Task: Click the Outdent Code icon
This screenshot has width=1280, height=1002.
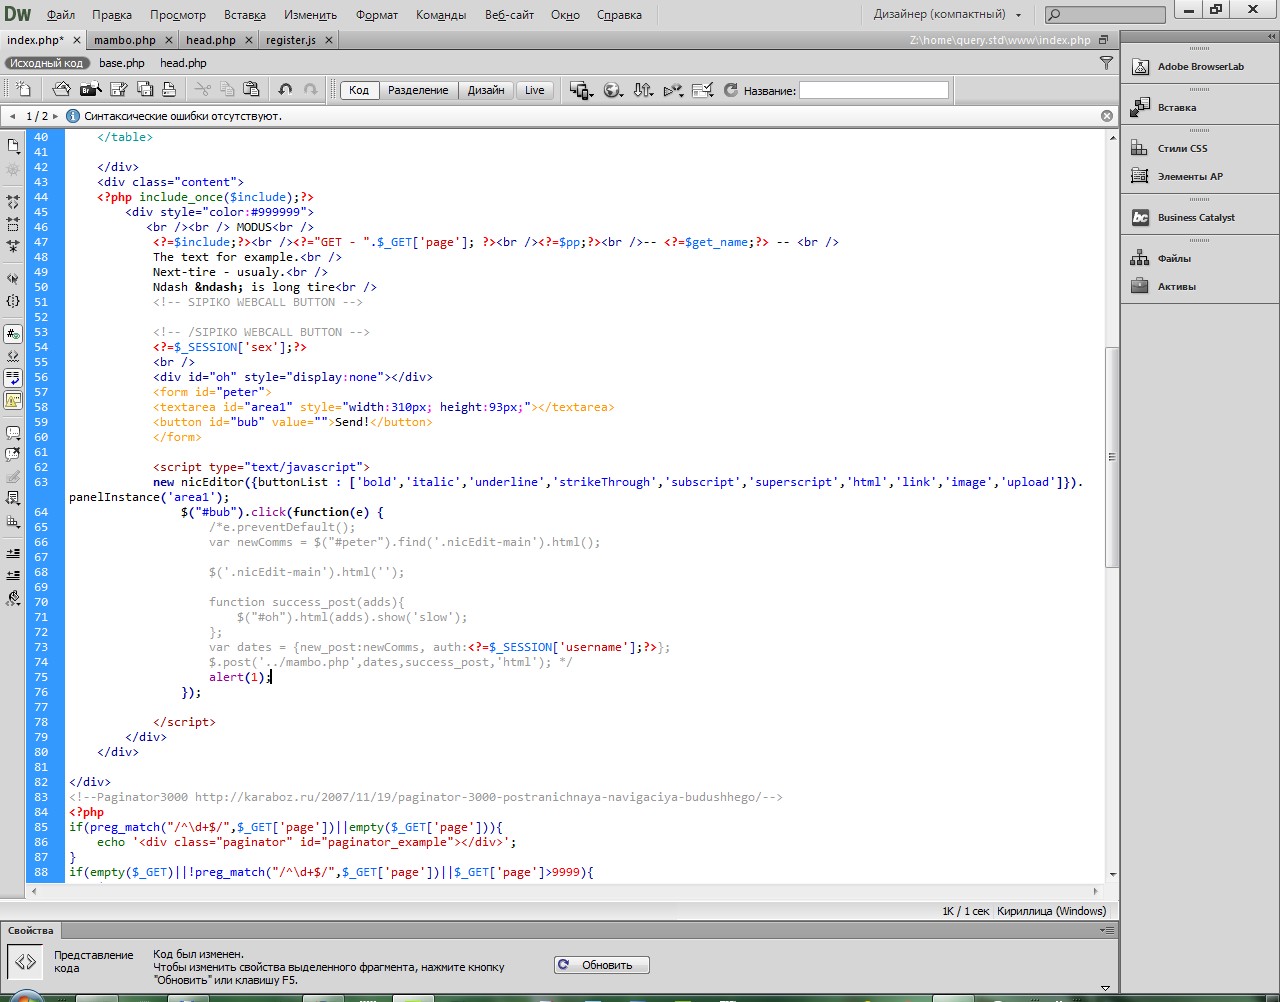Action: point(13,574)
